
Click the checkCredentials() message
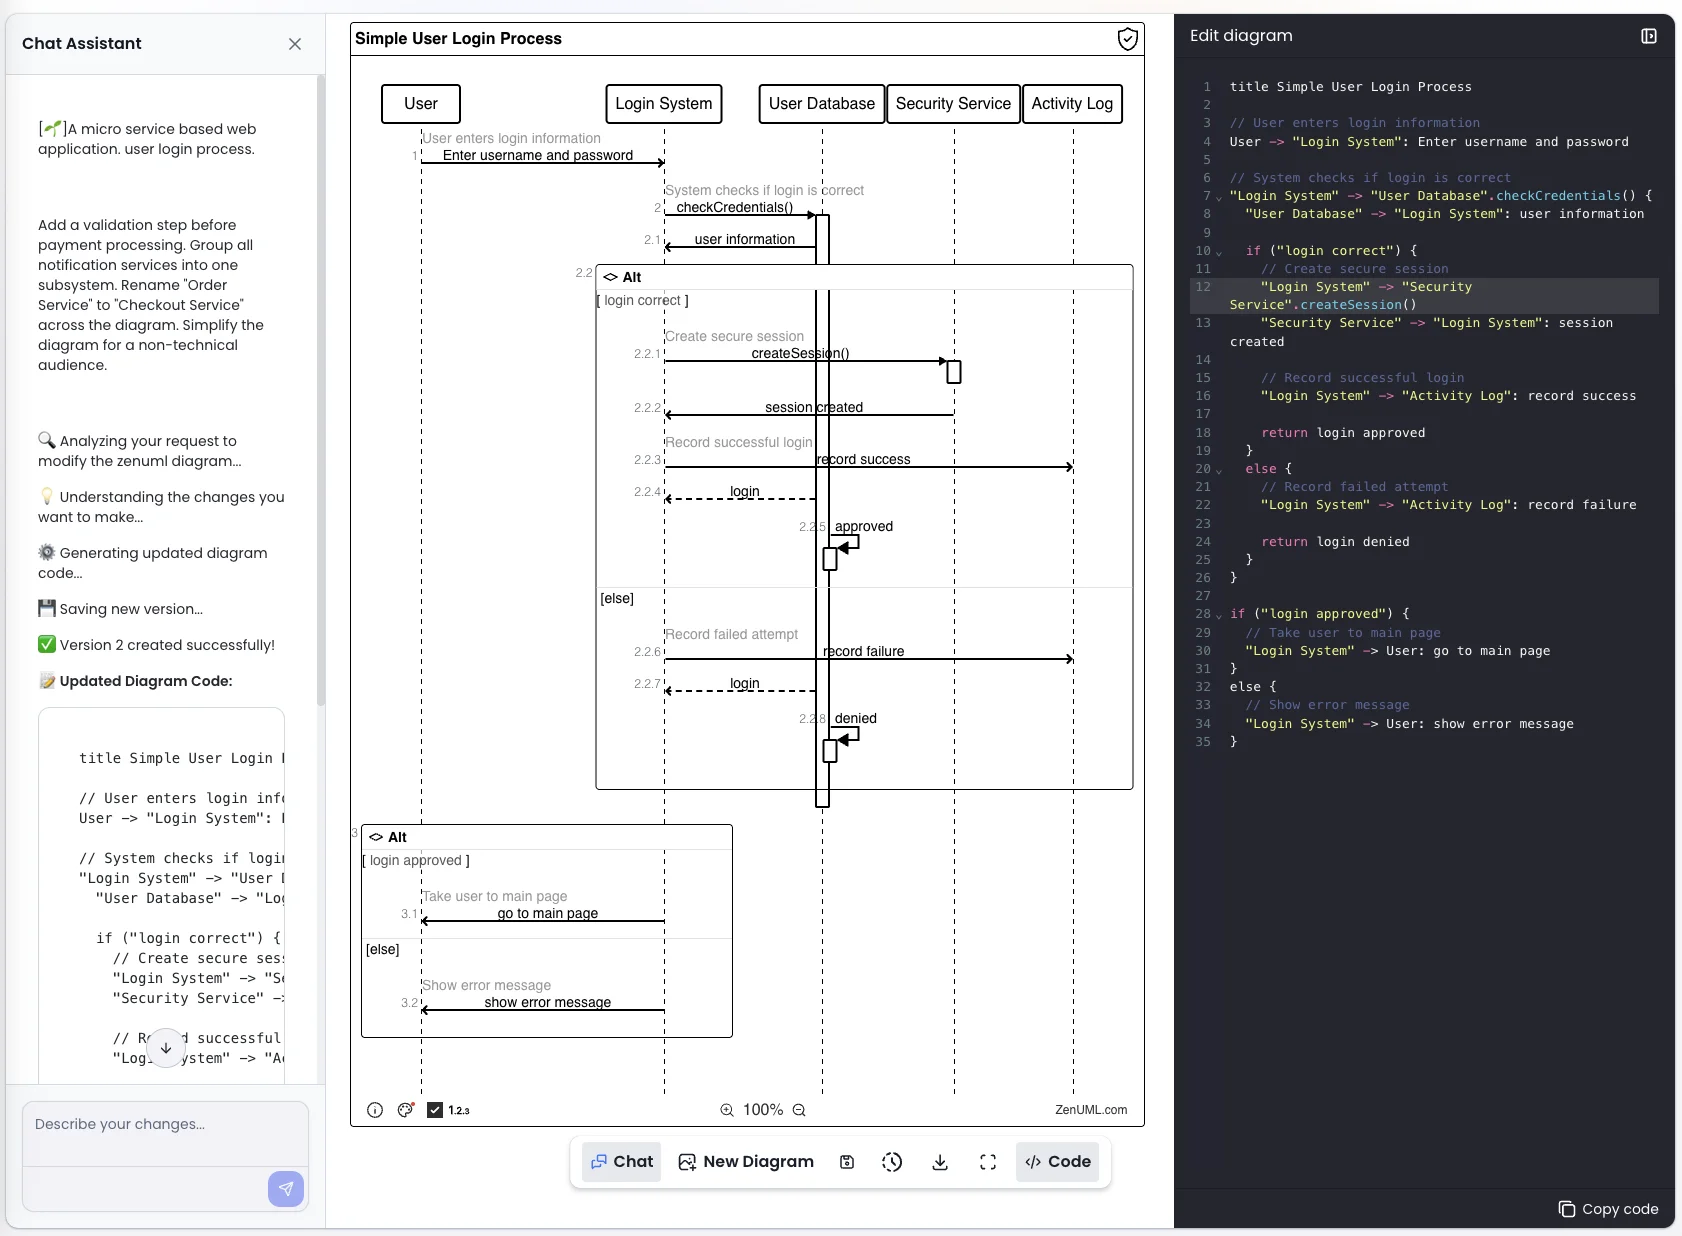point(735,207)
